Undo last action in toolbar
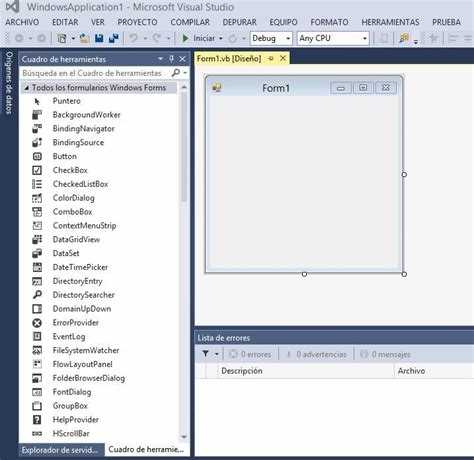This screenshot has width=474, height=460. pos(133,38)
